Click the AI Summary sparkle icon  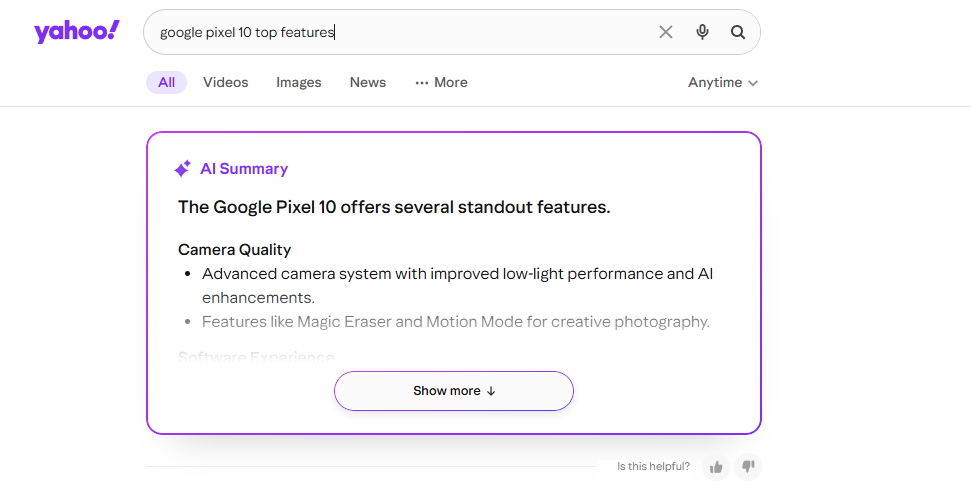(182, 169)
